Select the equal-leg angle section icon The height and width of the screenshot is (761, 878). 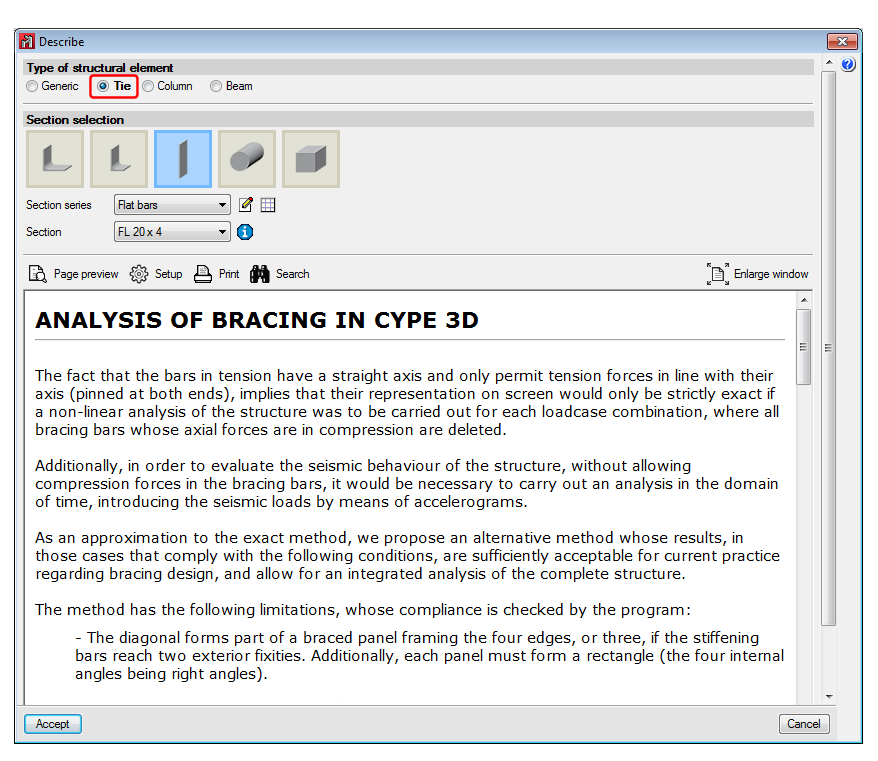coord(55,159)
